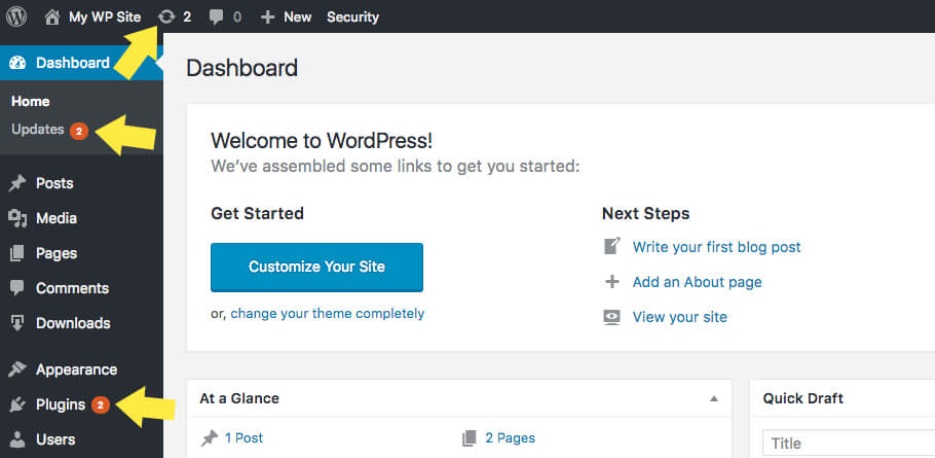Open the Security menu in admin bar
This screenshot has width=935, height=458.
[x=352, y=17]
